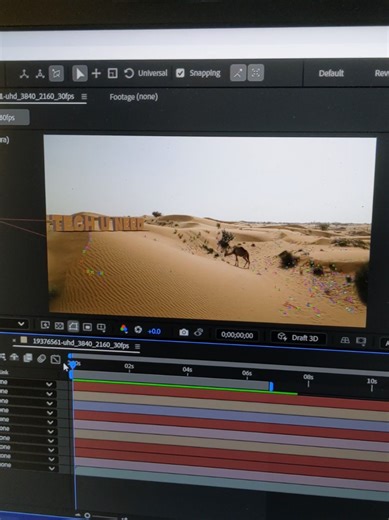Click the Show Snapshot icon
Viewport: 389px width, 520px height.
199,332
